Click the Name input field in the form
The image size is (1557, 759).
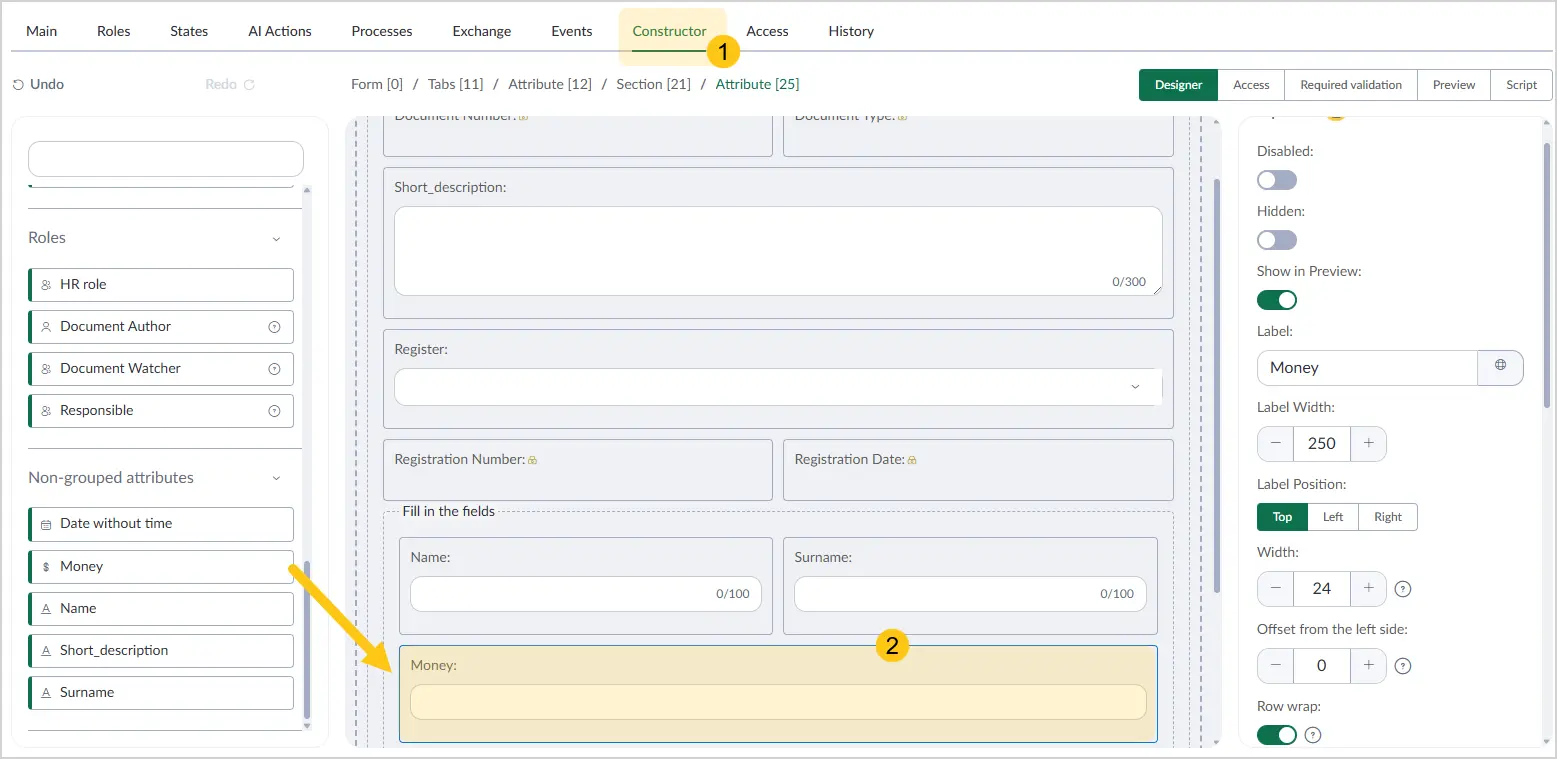586,594
